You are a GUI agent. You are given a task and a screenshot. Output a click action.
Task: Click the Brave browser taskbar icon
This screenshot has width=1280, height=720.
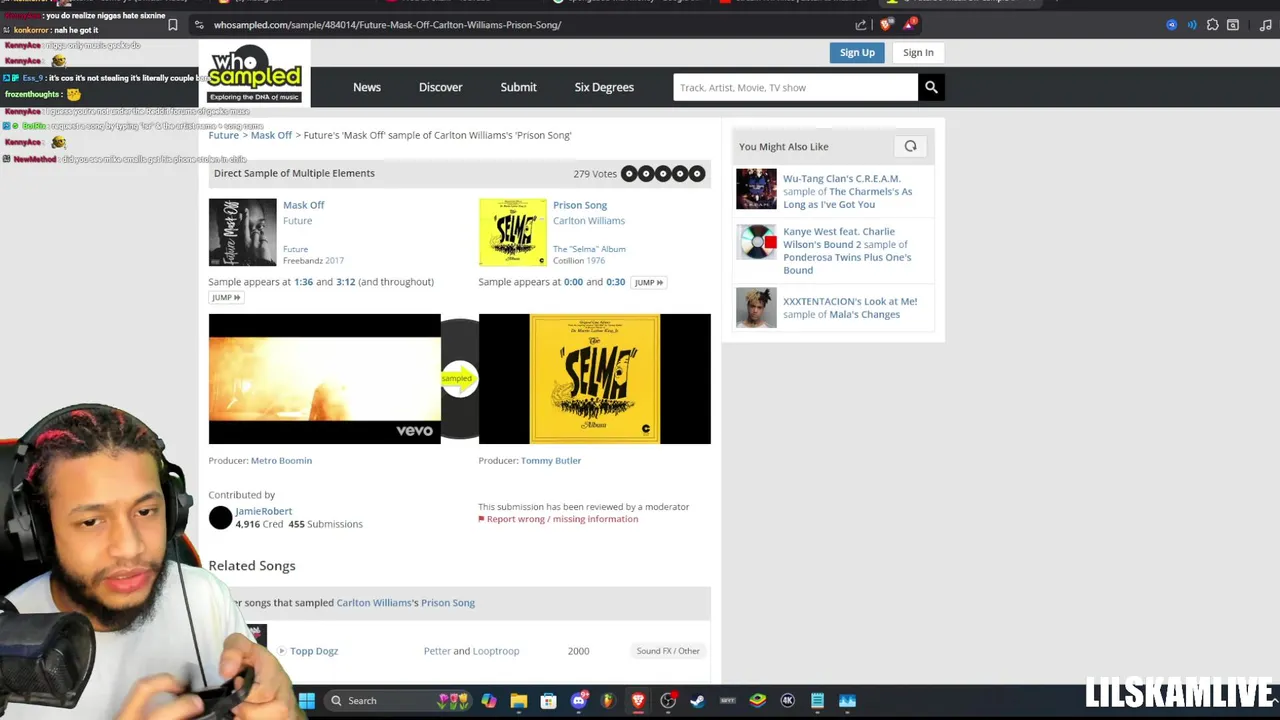[x=638, y=700]
